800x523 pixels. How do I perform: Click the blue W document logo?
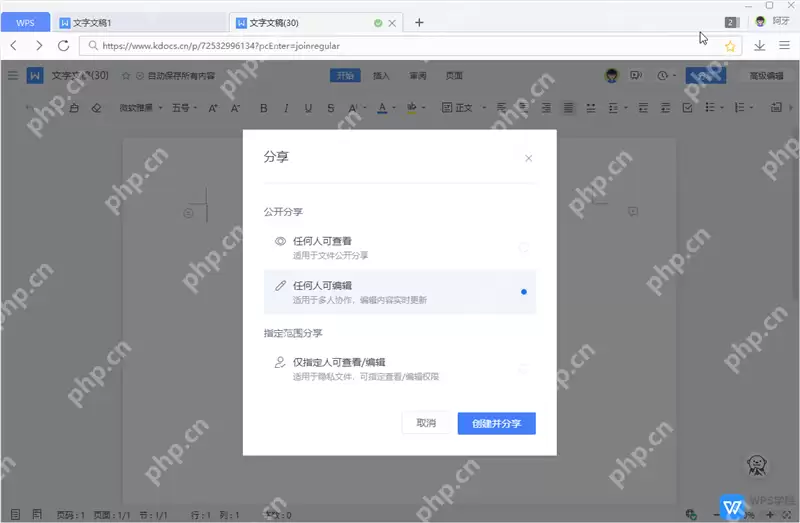click(35, 76)
